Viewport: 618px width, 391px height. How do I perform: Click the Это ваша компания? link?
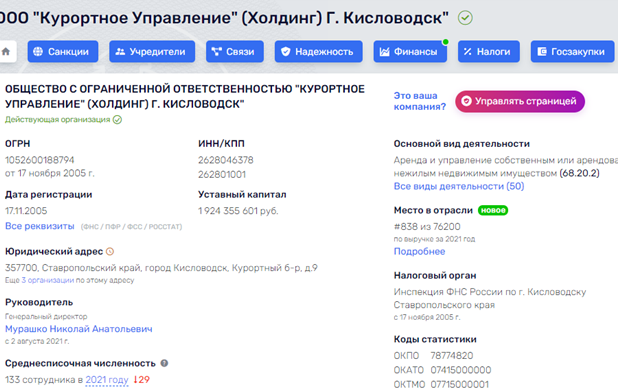[x=420, y=101]
